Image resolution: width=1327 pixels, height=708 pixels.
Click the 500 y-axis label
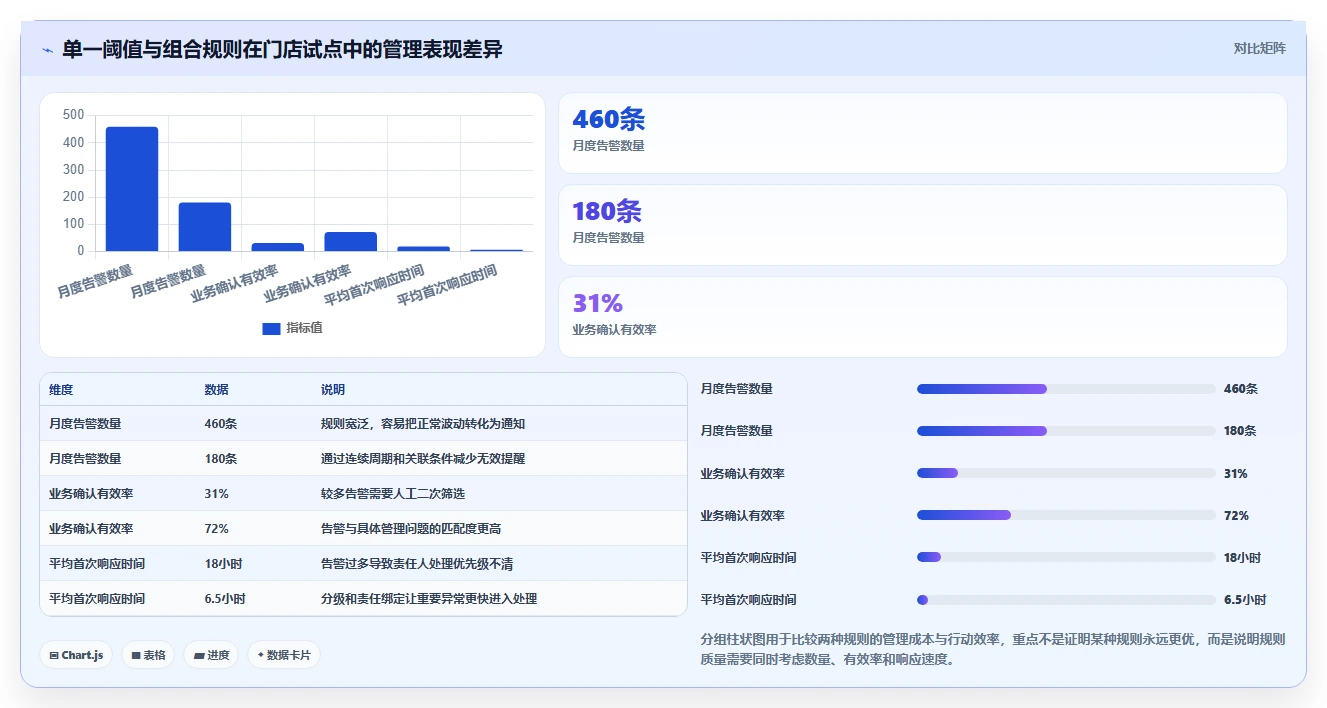click(x=73, y=115)
